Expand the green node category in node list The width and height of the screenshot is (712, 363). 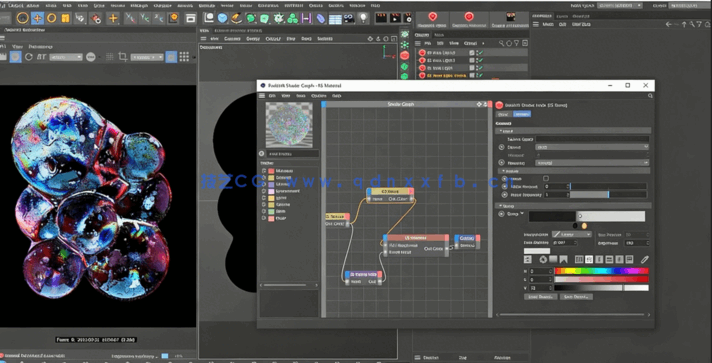[x=264, y=212]
